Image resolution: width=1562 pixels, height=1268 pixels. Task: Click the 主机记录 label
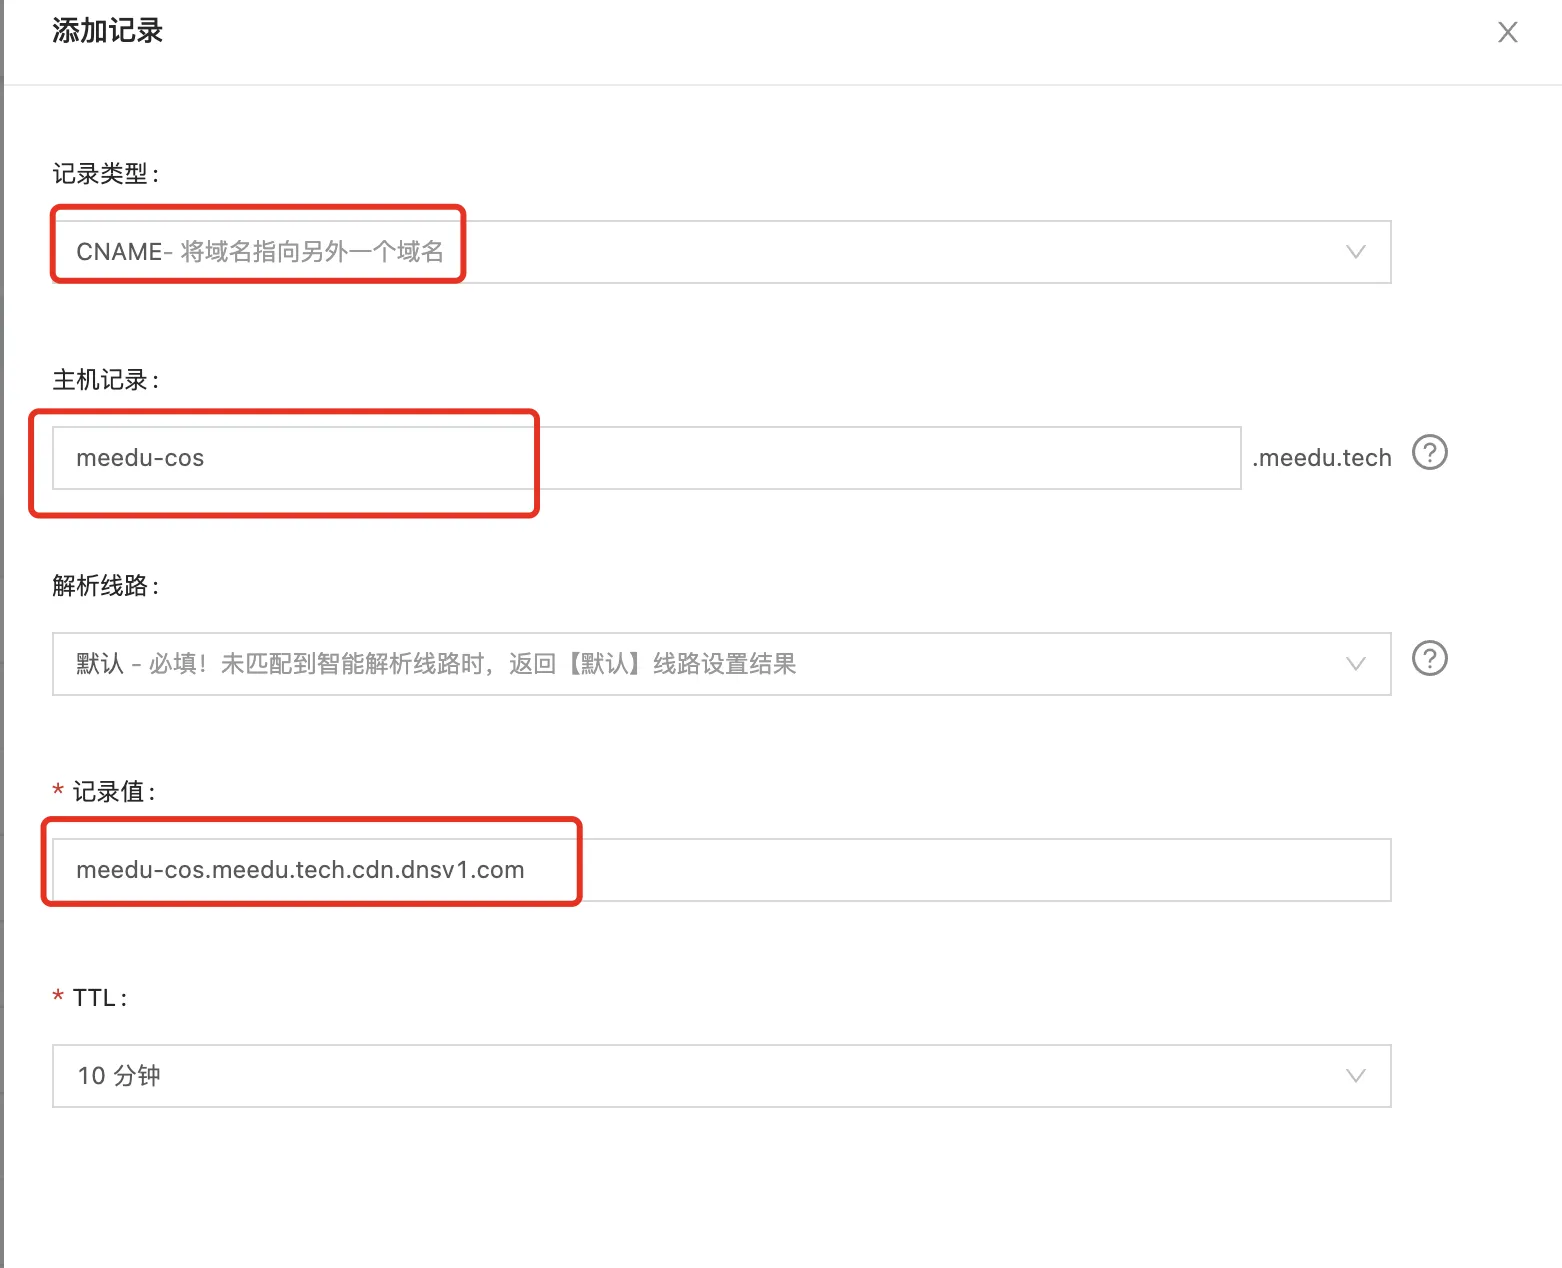[x=105, y=380]
